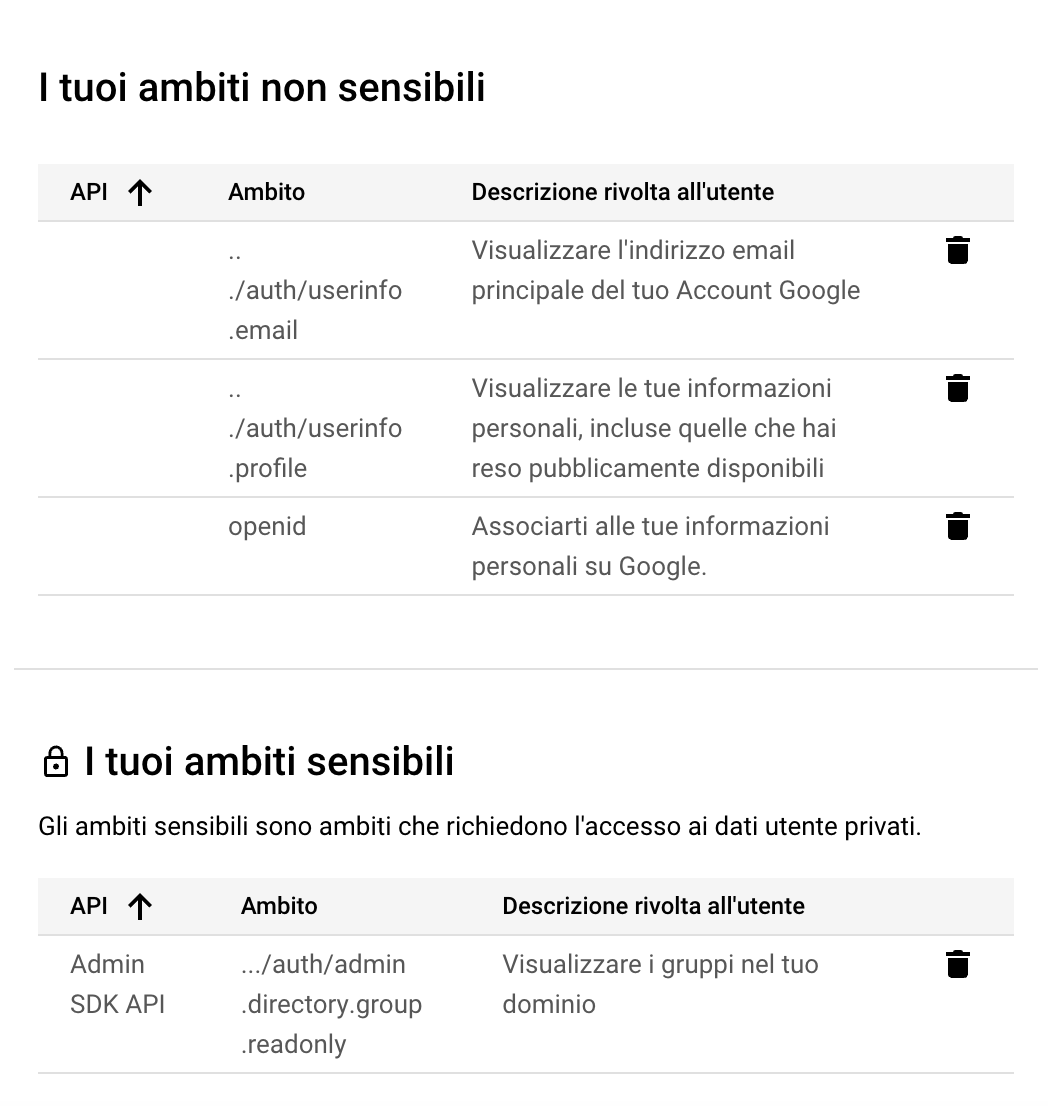
Task: Click the 'I tuoi ambiti non sensibili' heading
Action: 262,88
